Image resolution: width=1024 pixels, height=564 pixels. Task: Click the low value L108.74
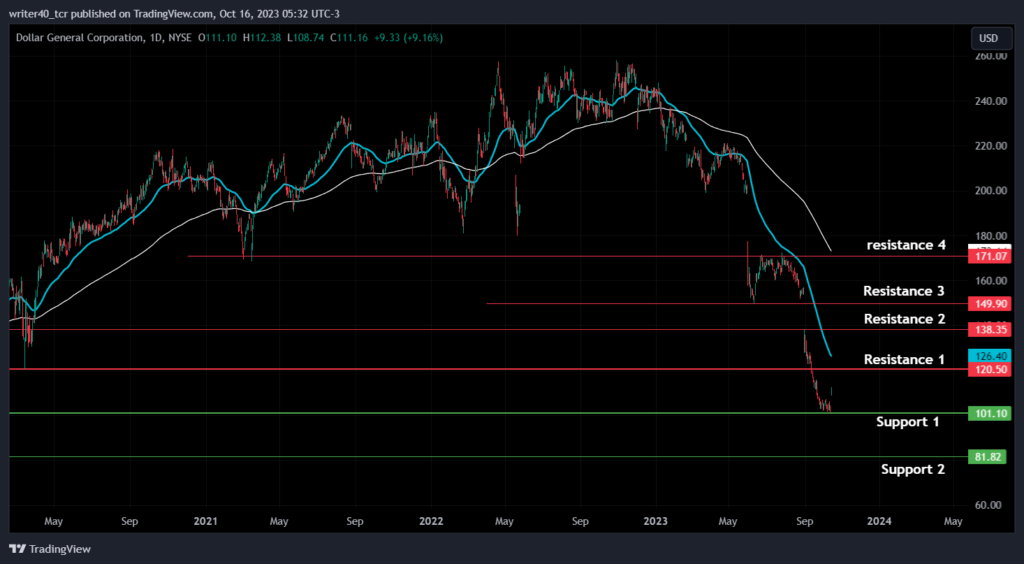coord(306,39)
